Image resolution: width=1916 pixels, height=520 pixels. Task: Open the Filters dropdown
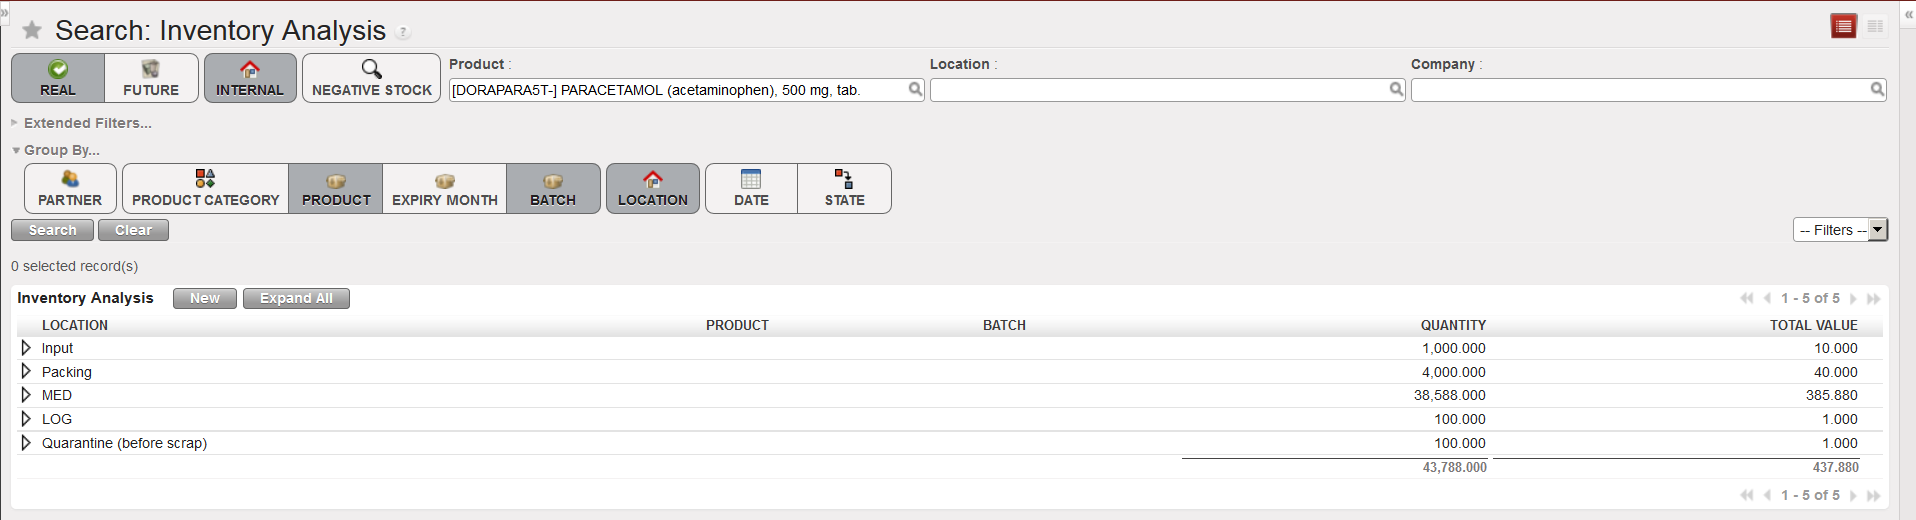pyautogui.click(x=1840, y=230)
